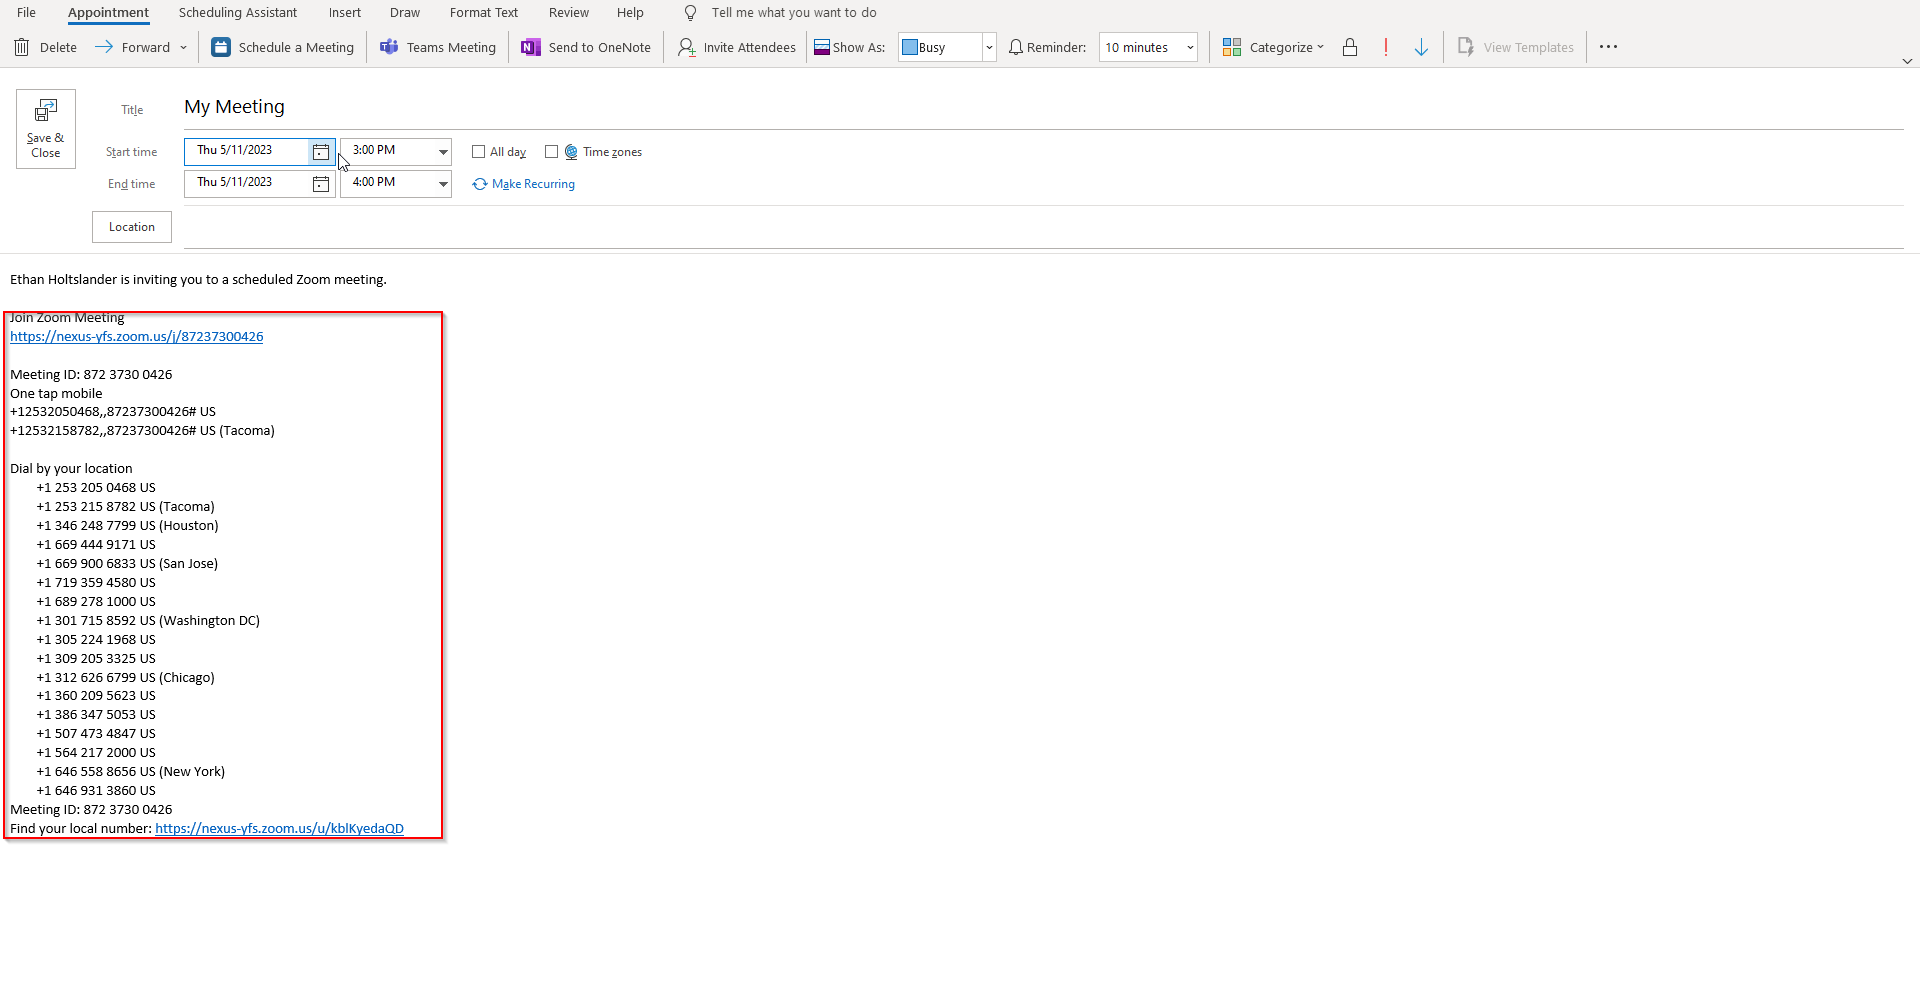Expand the Forward dropdown arrow
This screenshot has width=1920, height=987.
[x=183, y=47]
